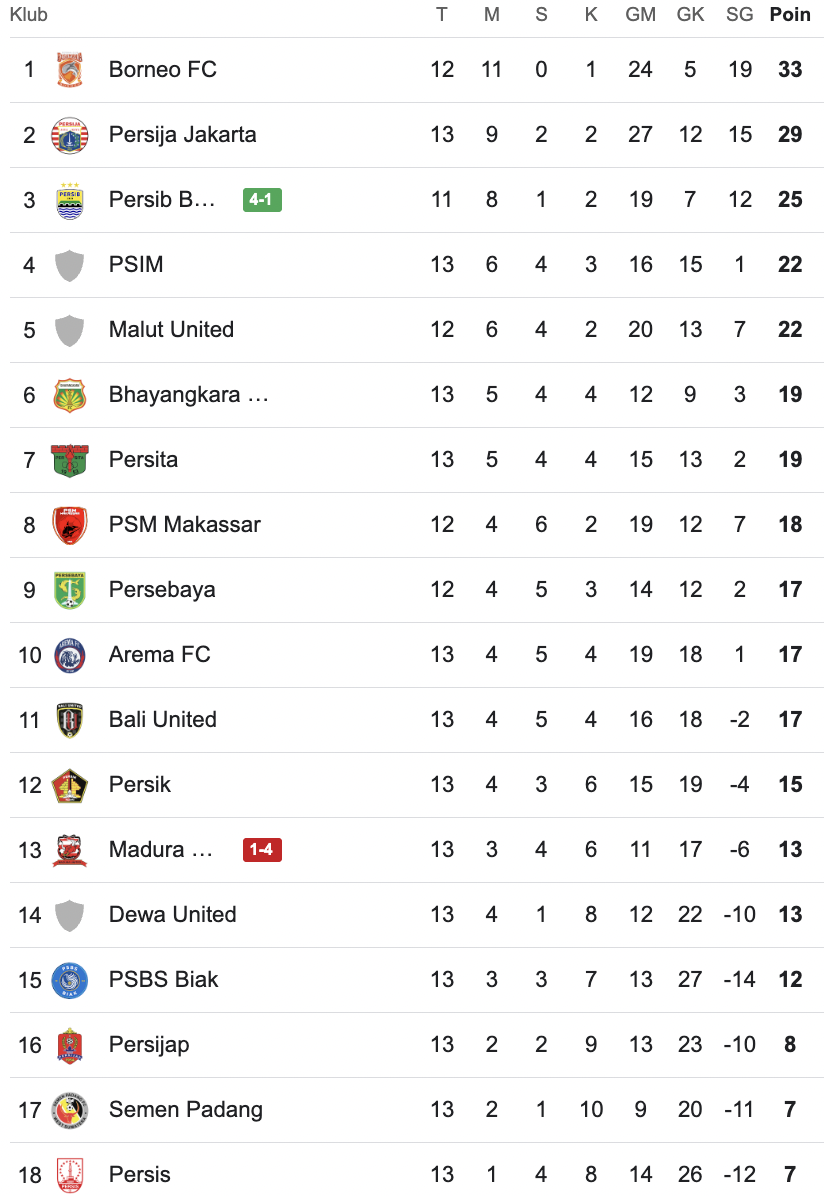
Task: Click the Persis team row name
Action: (x=140, y=1175)
